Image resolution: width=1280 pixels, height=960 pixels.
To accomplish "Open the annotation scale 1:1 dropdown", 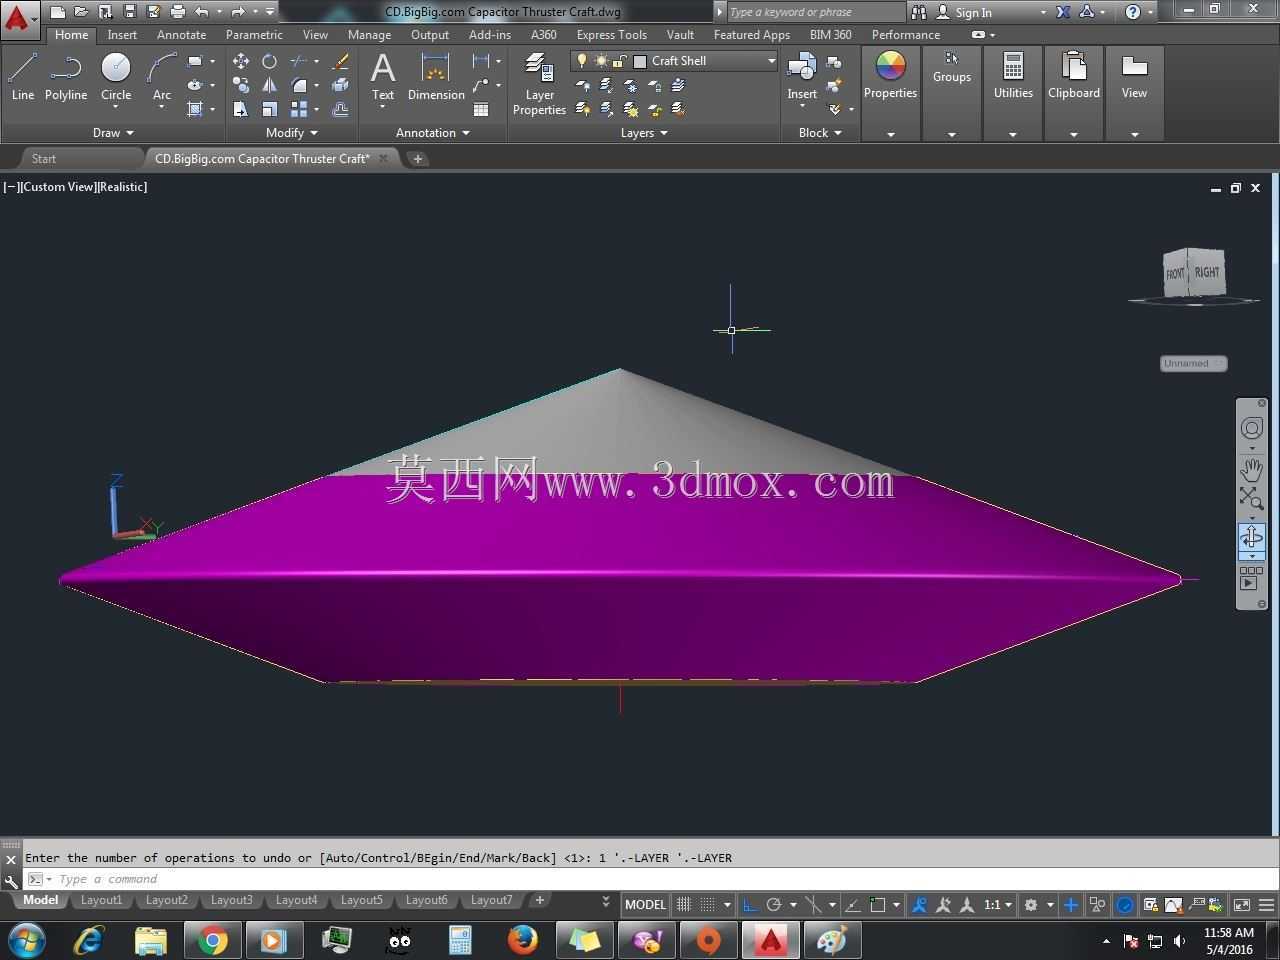I will (x=997, y=905).
